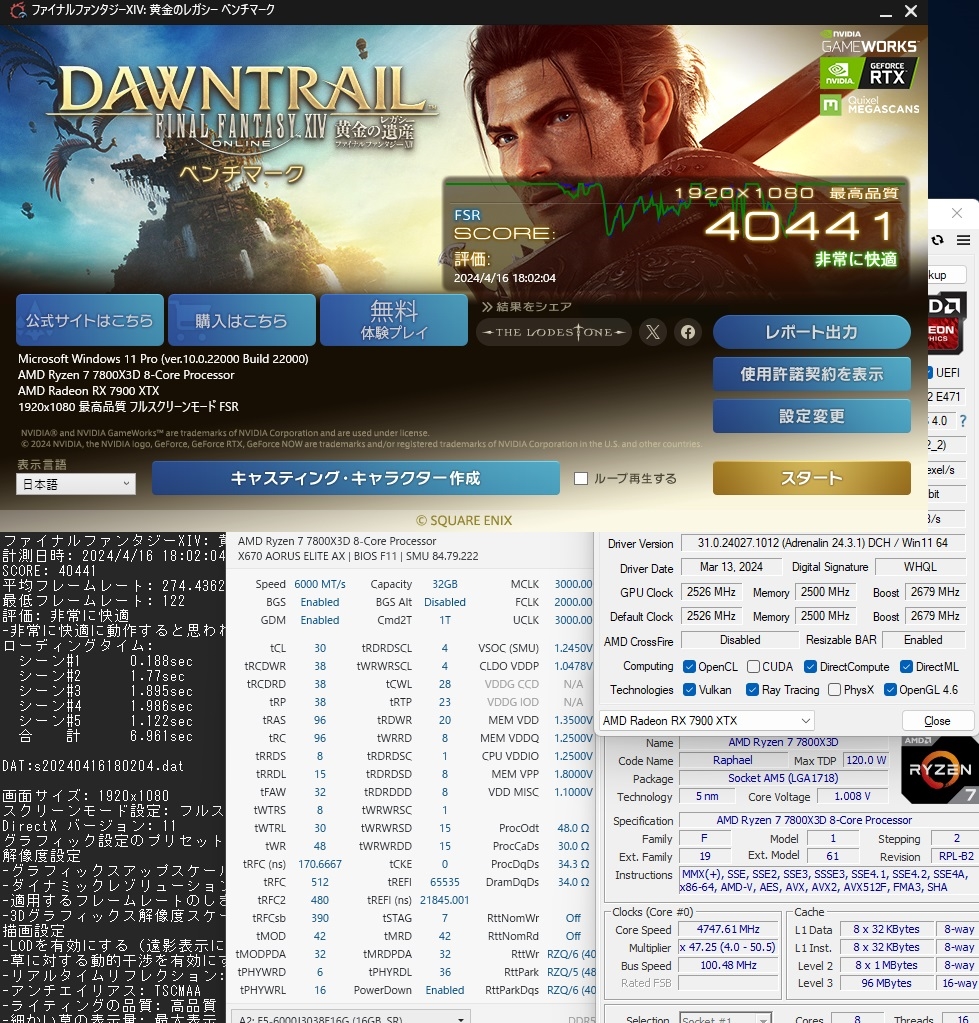The image size is (979, 1023).
Task: Click the GPU-Z Close button
Action: pyautogui.click(x=937, y=721)
